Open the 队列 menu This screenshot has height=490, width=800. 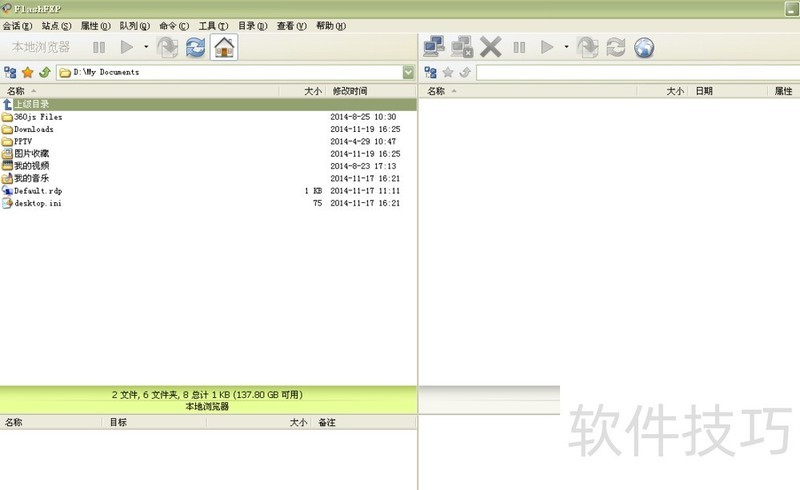click(135, 26)
